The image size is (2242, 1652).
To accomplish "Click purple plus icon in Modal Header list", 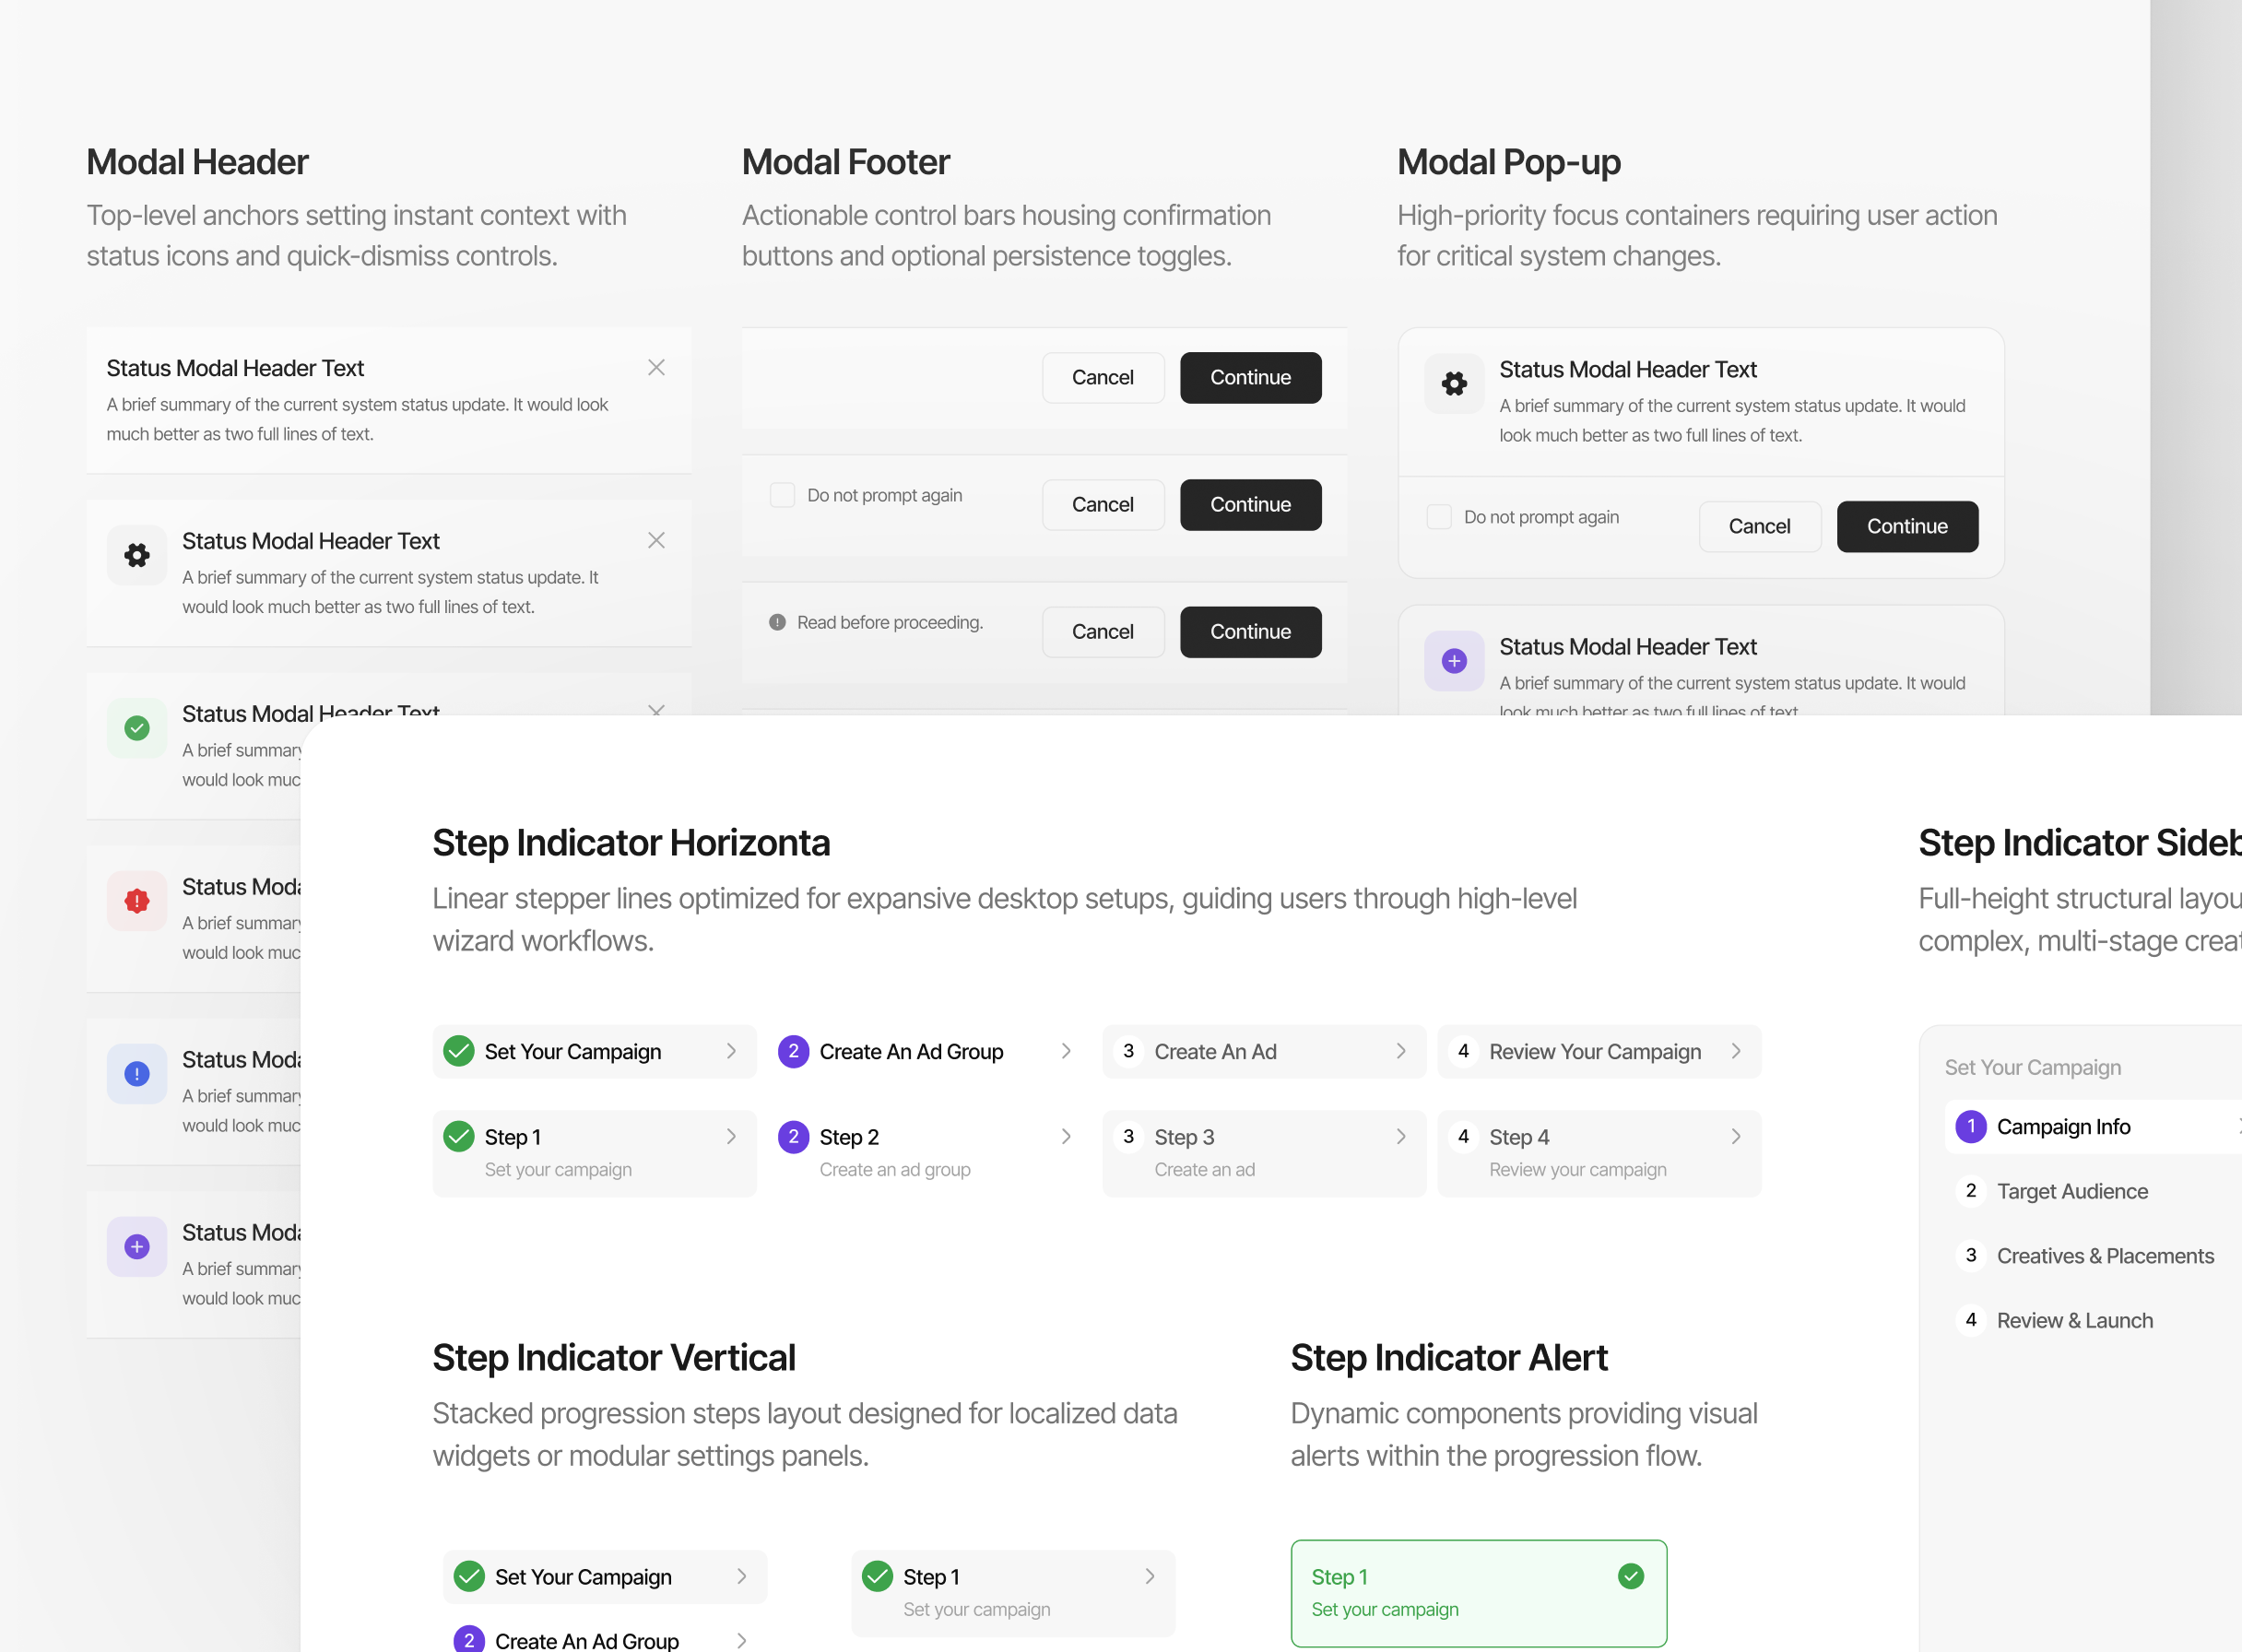I will [x=137, y=1246].
